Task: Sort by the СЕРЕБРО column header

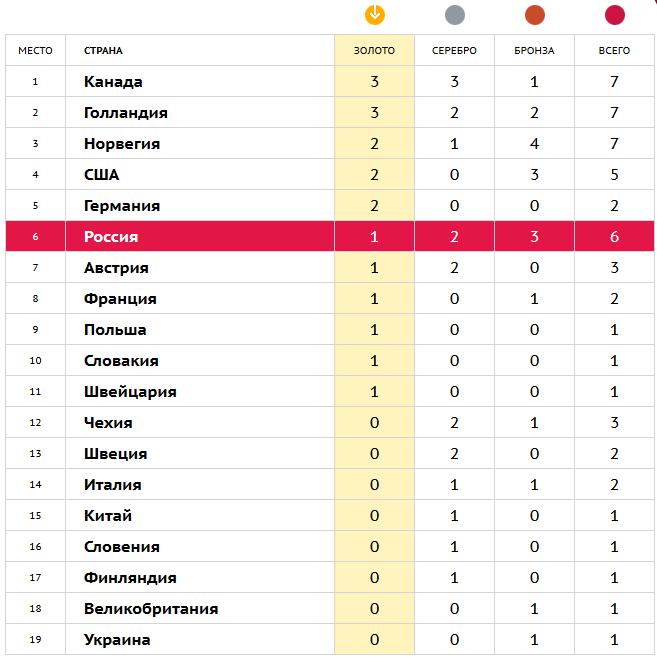Action: (454, 50)
